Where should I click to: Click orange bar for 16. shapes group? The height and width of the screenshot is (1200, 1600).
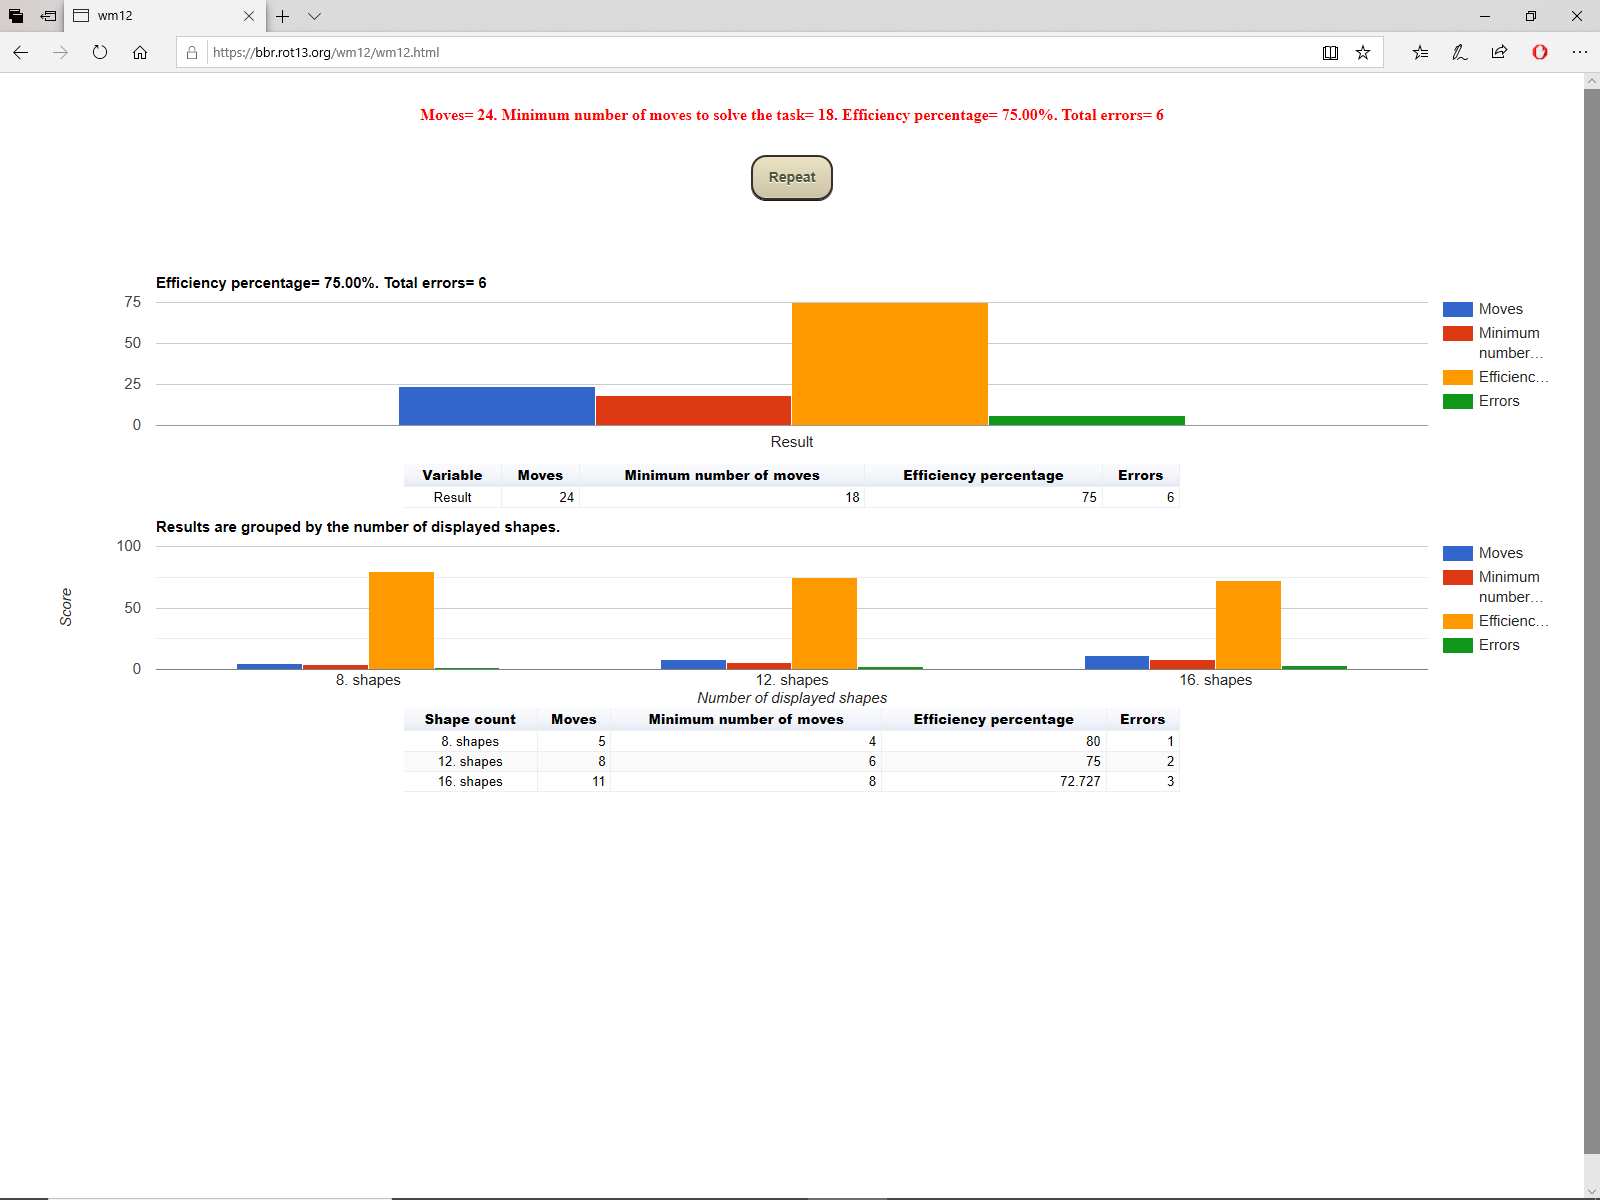tap(1248, 625)
